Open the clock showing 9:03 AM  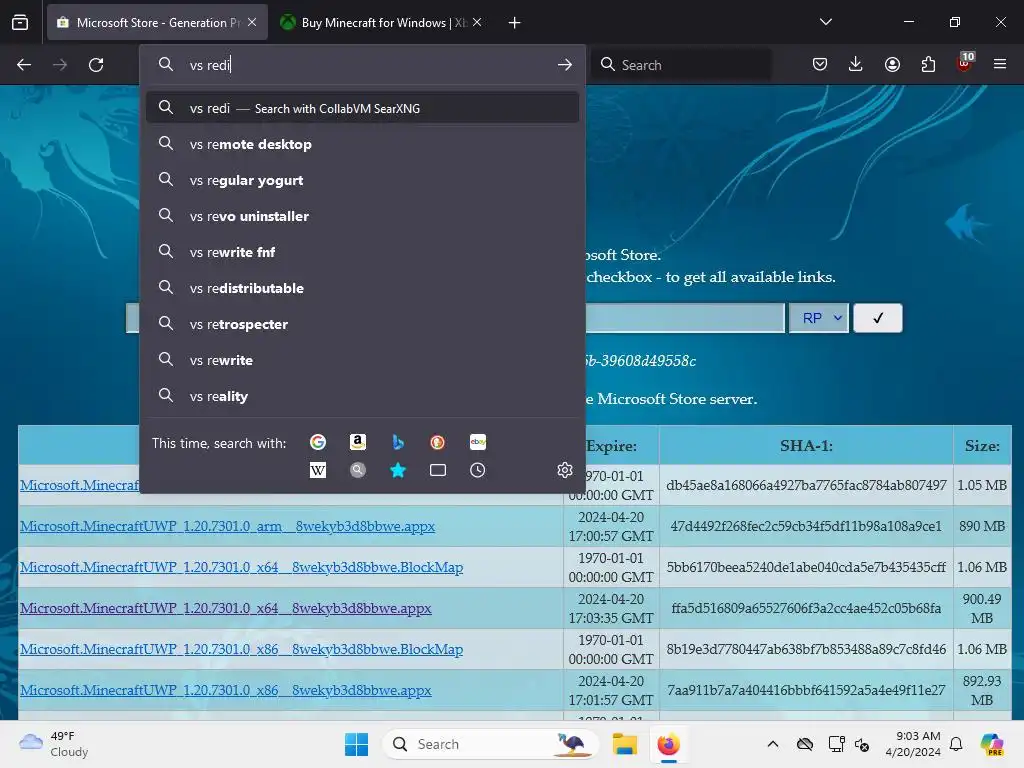913,744
